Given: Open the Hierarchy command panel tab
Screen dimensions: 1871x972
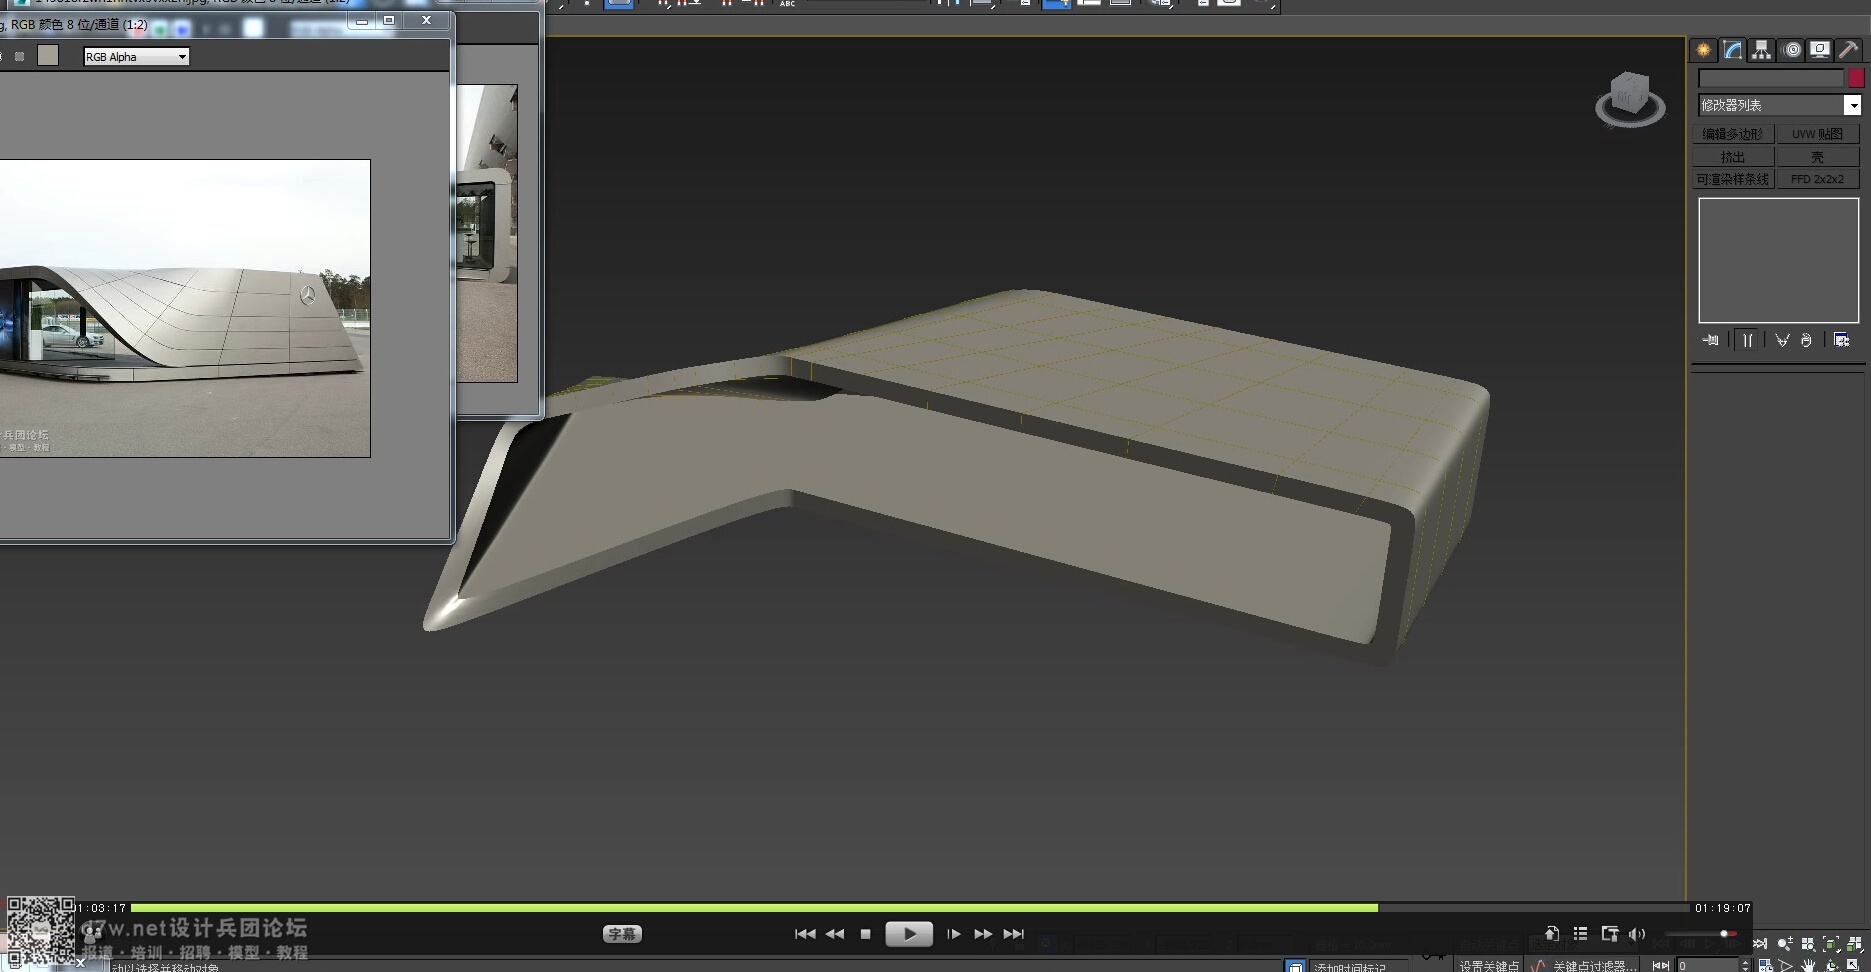Looking at the screenshot, I should 1761,50.
